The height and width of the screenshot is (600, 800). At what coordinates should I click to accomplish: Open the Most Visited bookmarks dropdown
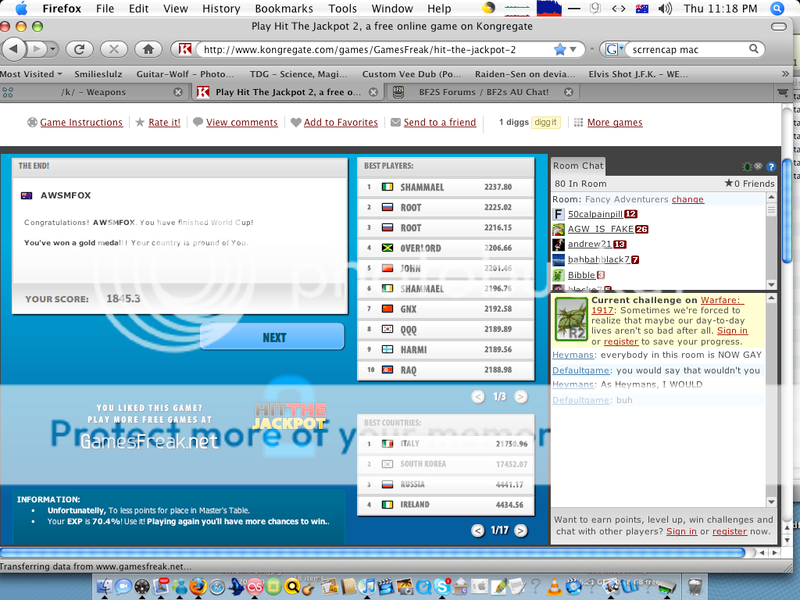(x=31, y=74)
